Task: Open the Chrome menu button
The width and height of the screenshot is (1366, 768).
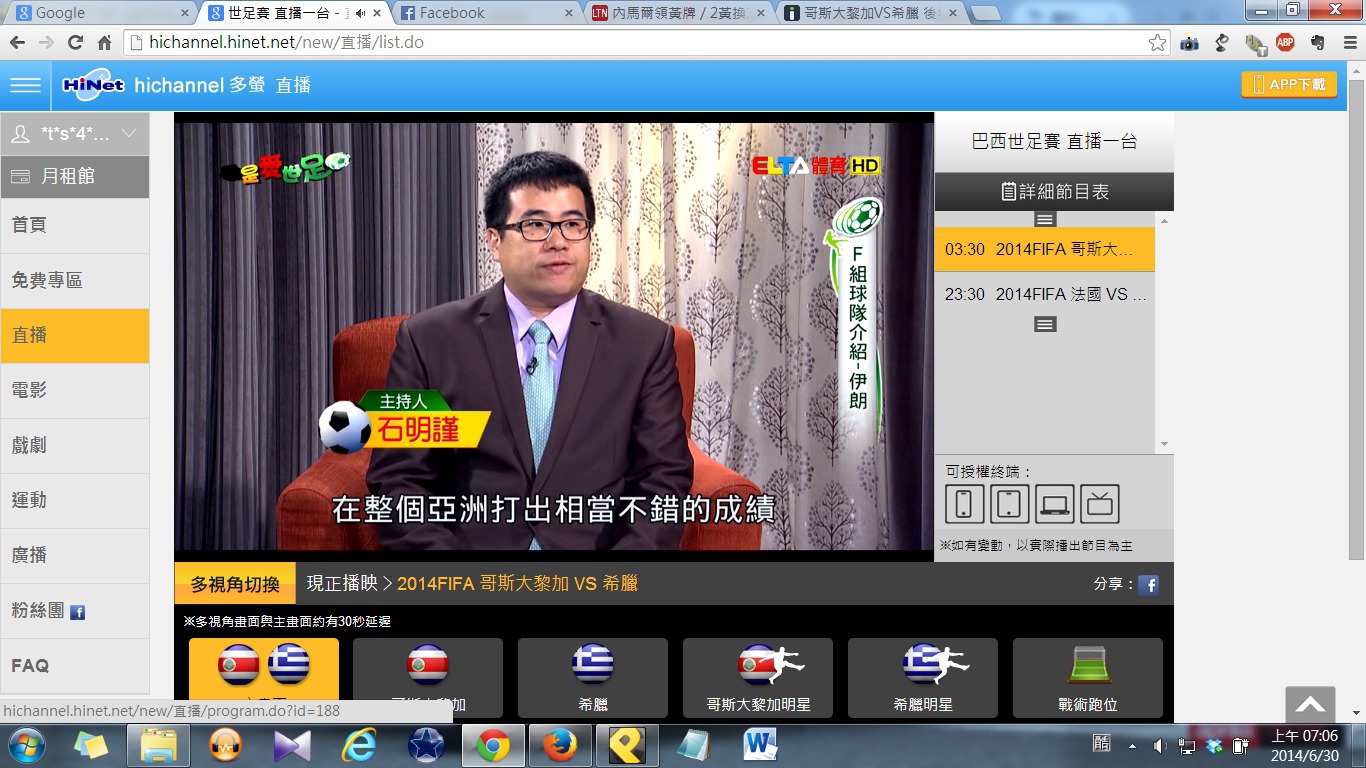Action: click(1348, 43)
